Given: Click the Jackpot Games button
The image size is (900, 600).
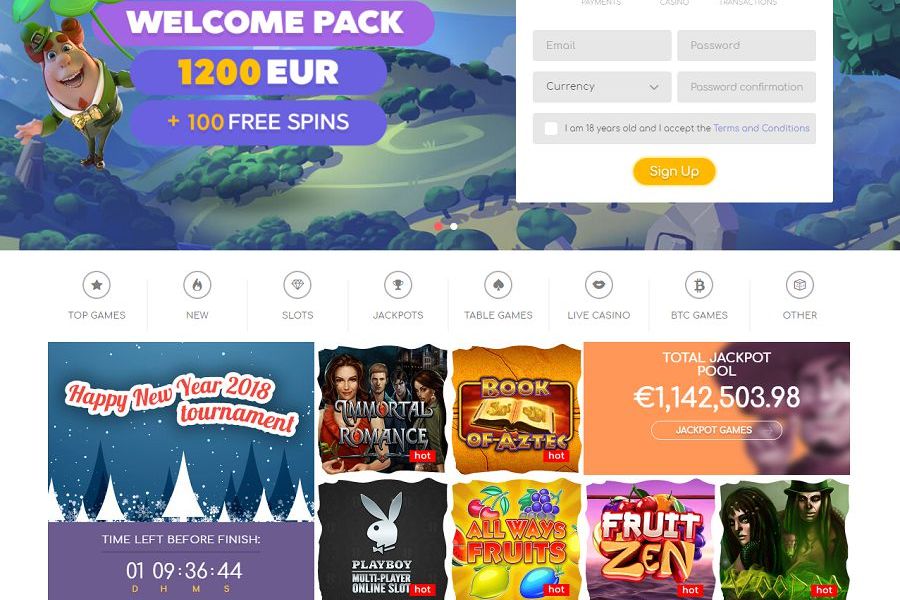Looking at the screenshot, I should click(x=716, y=430).
